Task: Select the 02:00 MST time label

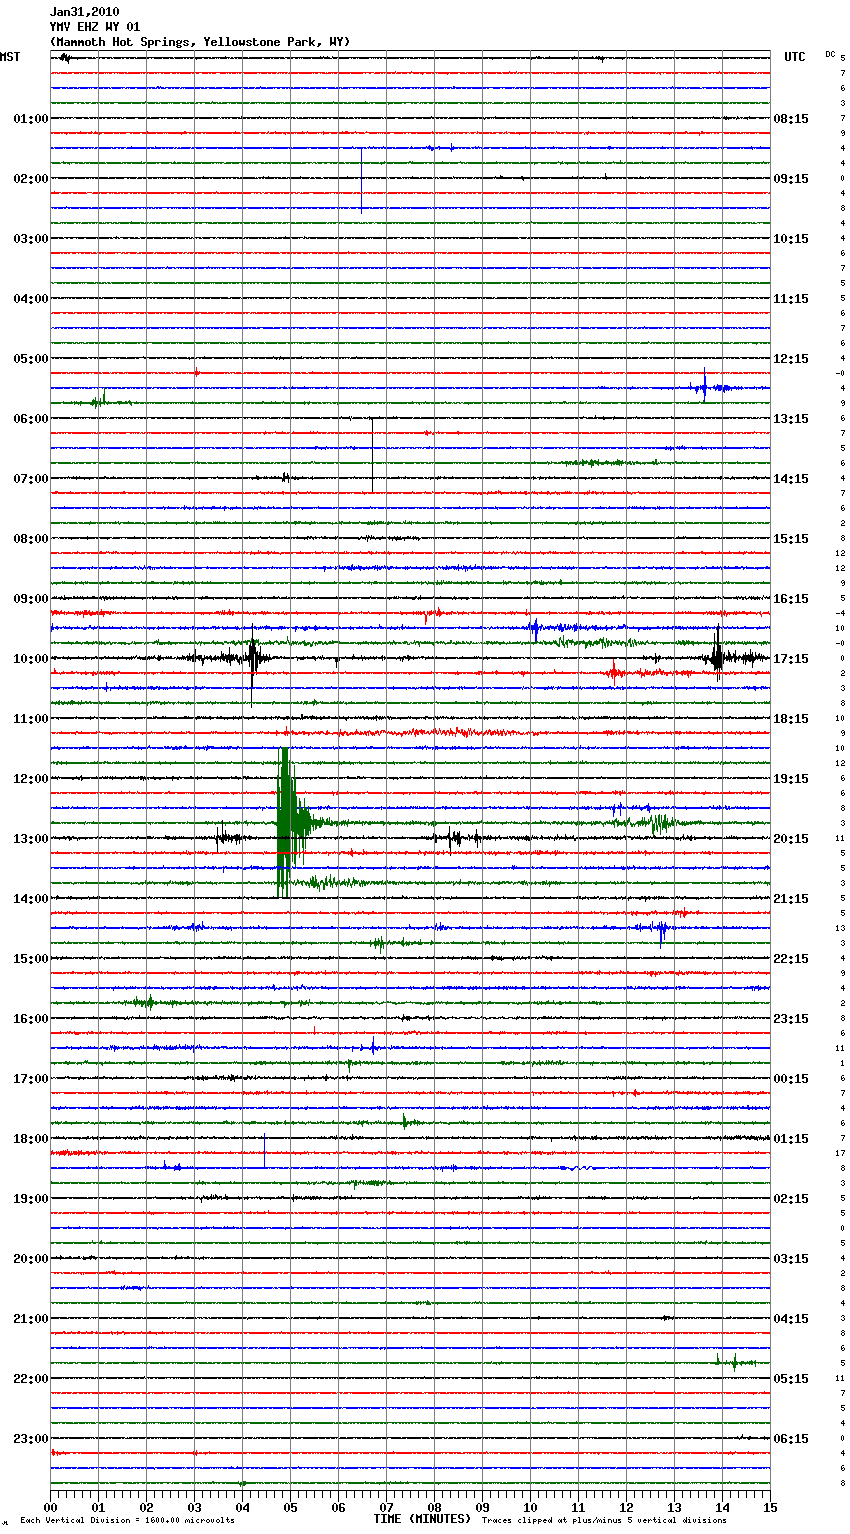Action: click(x=31, y=179)
